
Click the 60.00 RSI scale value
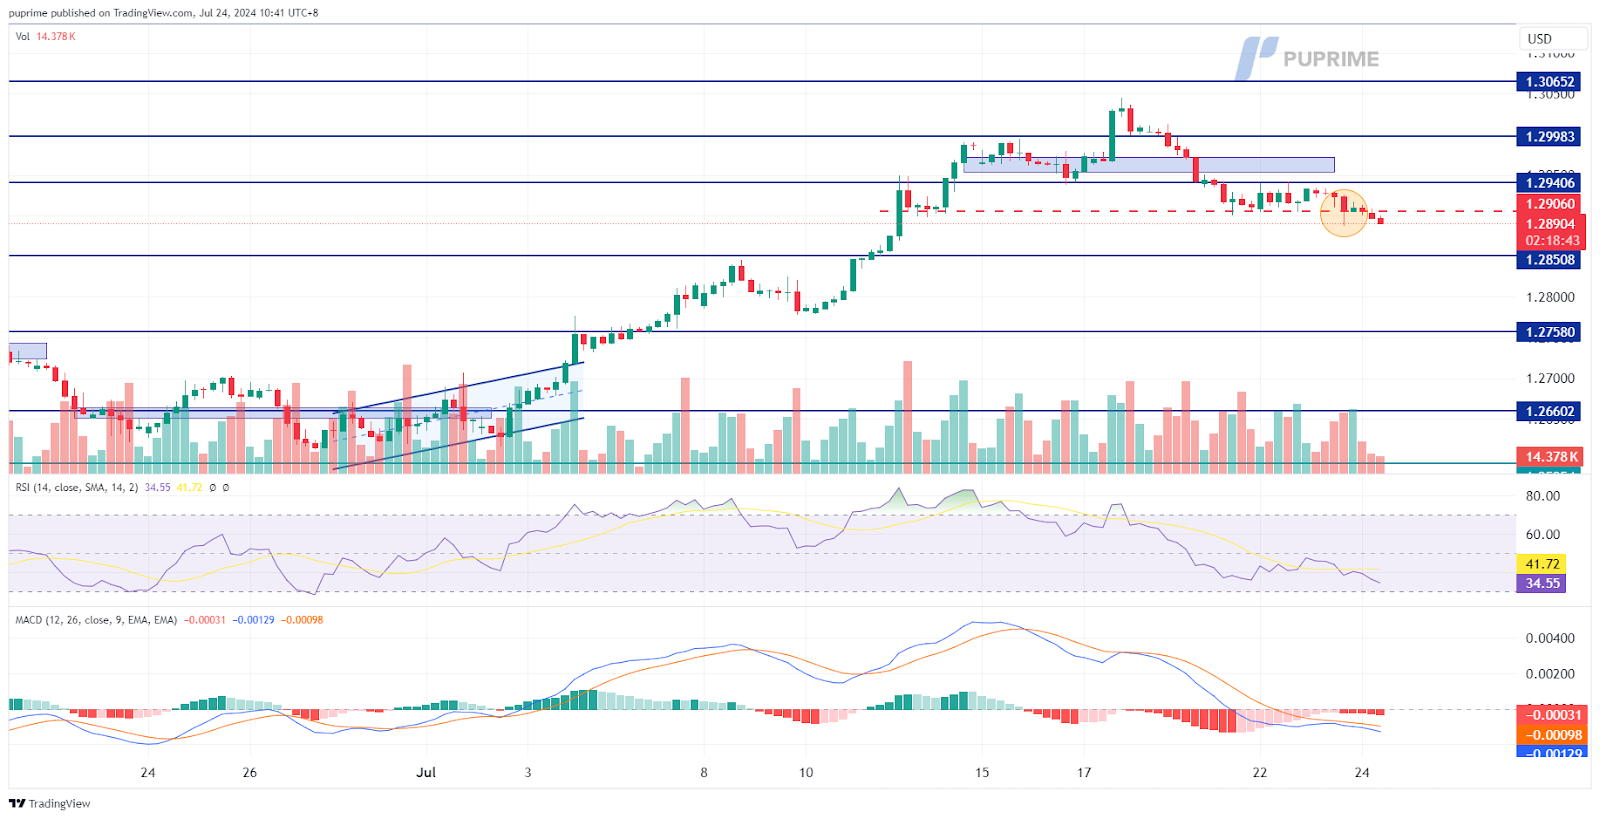[x=1543, y=535]
